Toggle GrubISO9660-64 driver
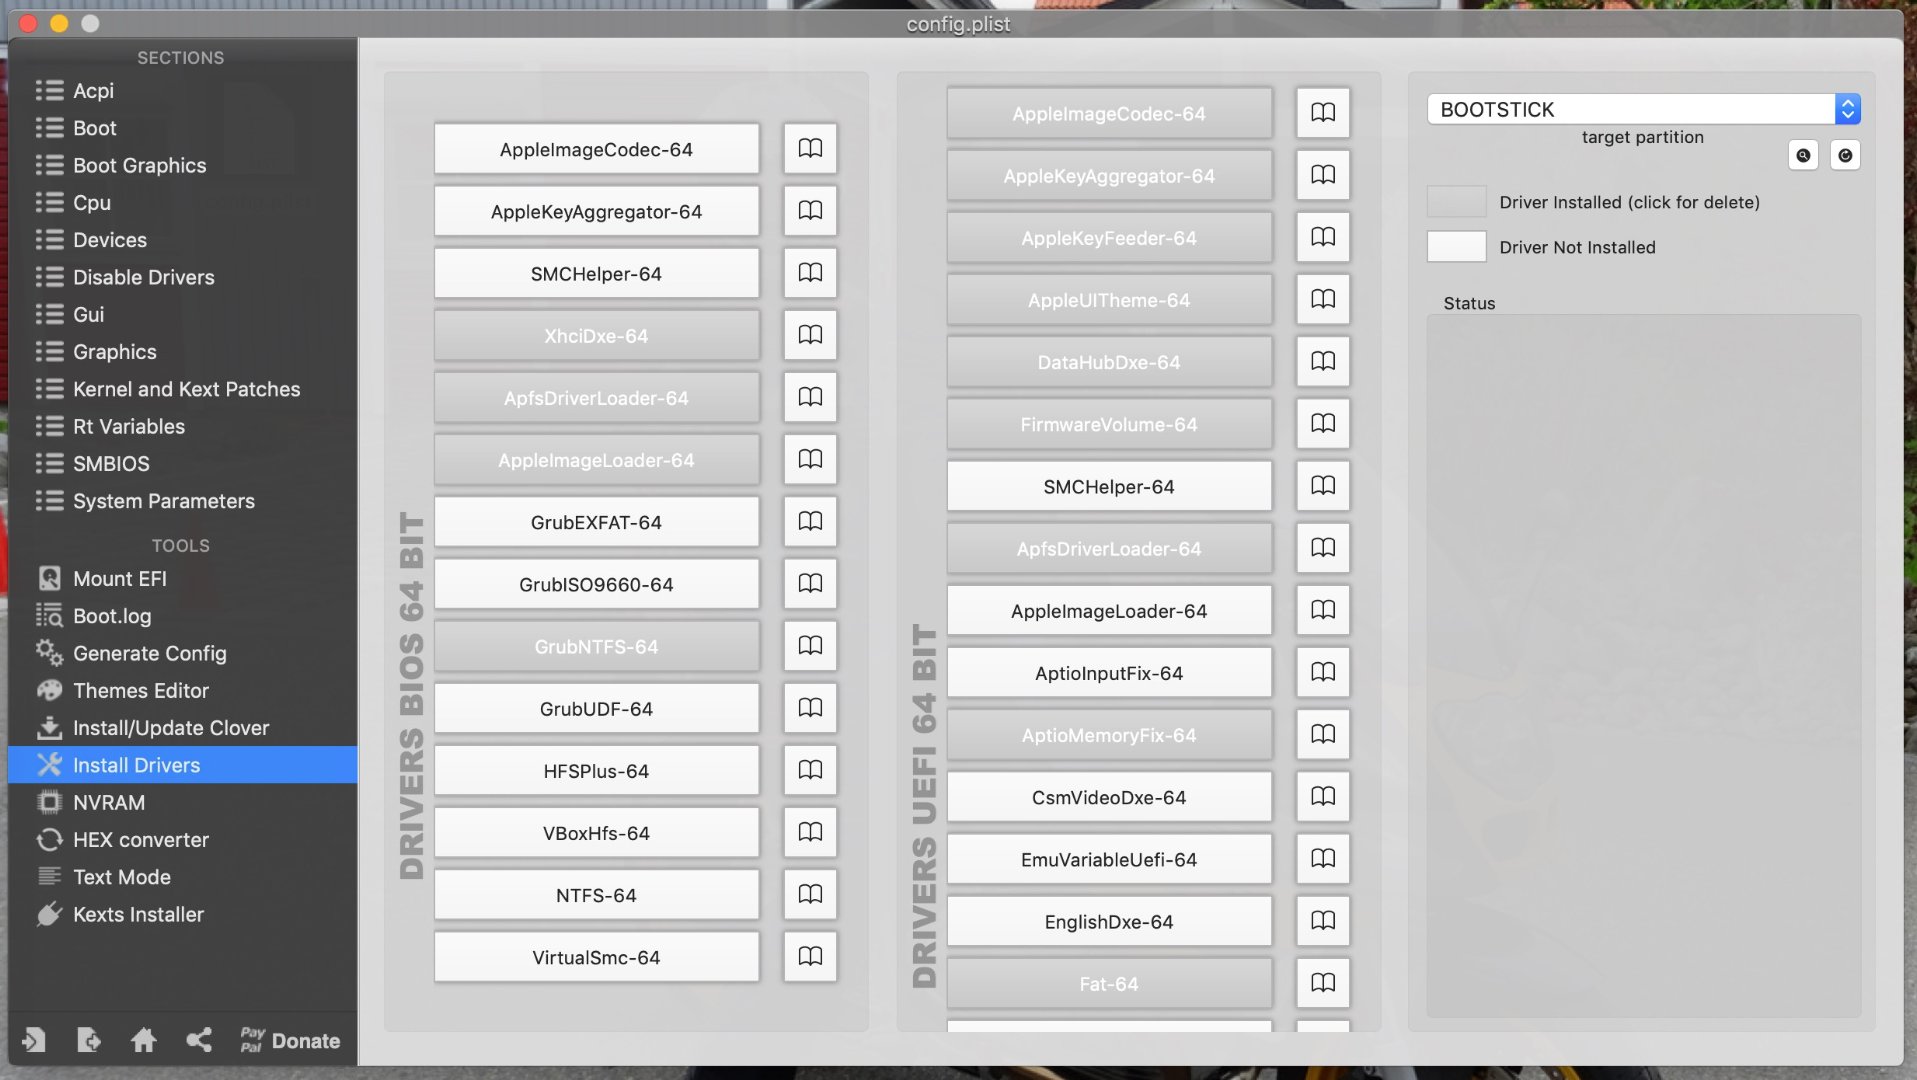The image size is (1917, 1080). [x=596, y=584]
